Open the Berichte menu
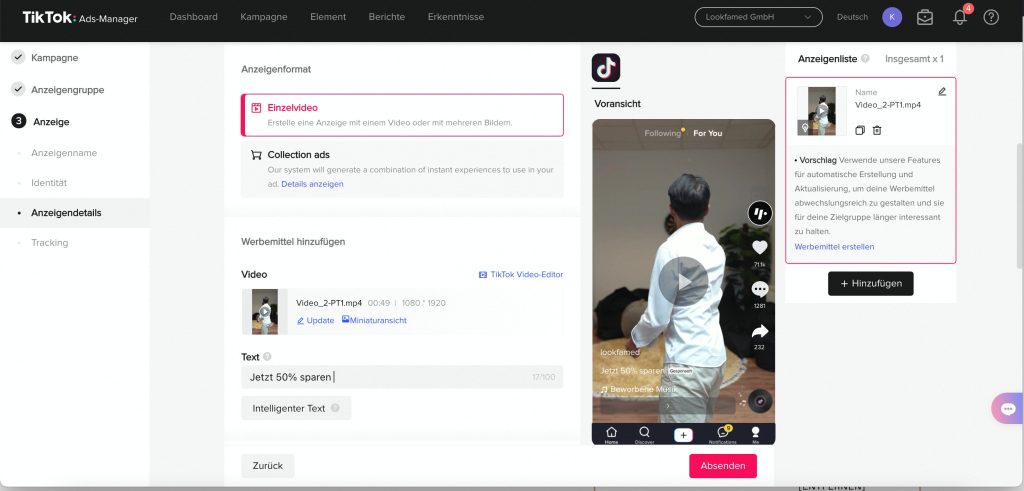The image size is (1024, 491). tap(387, 17)
